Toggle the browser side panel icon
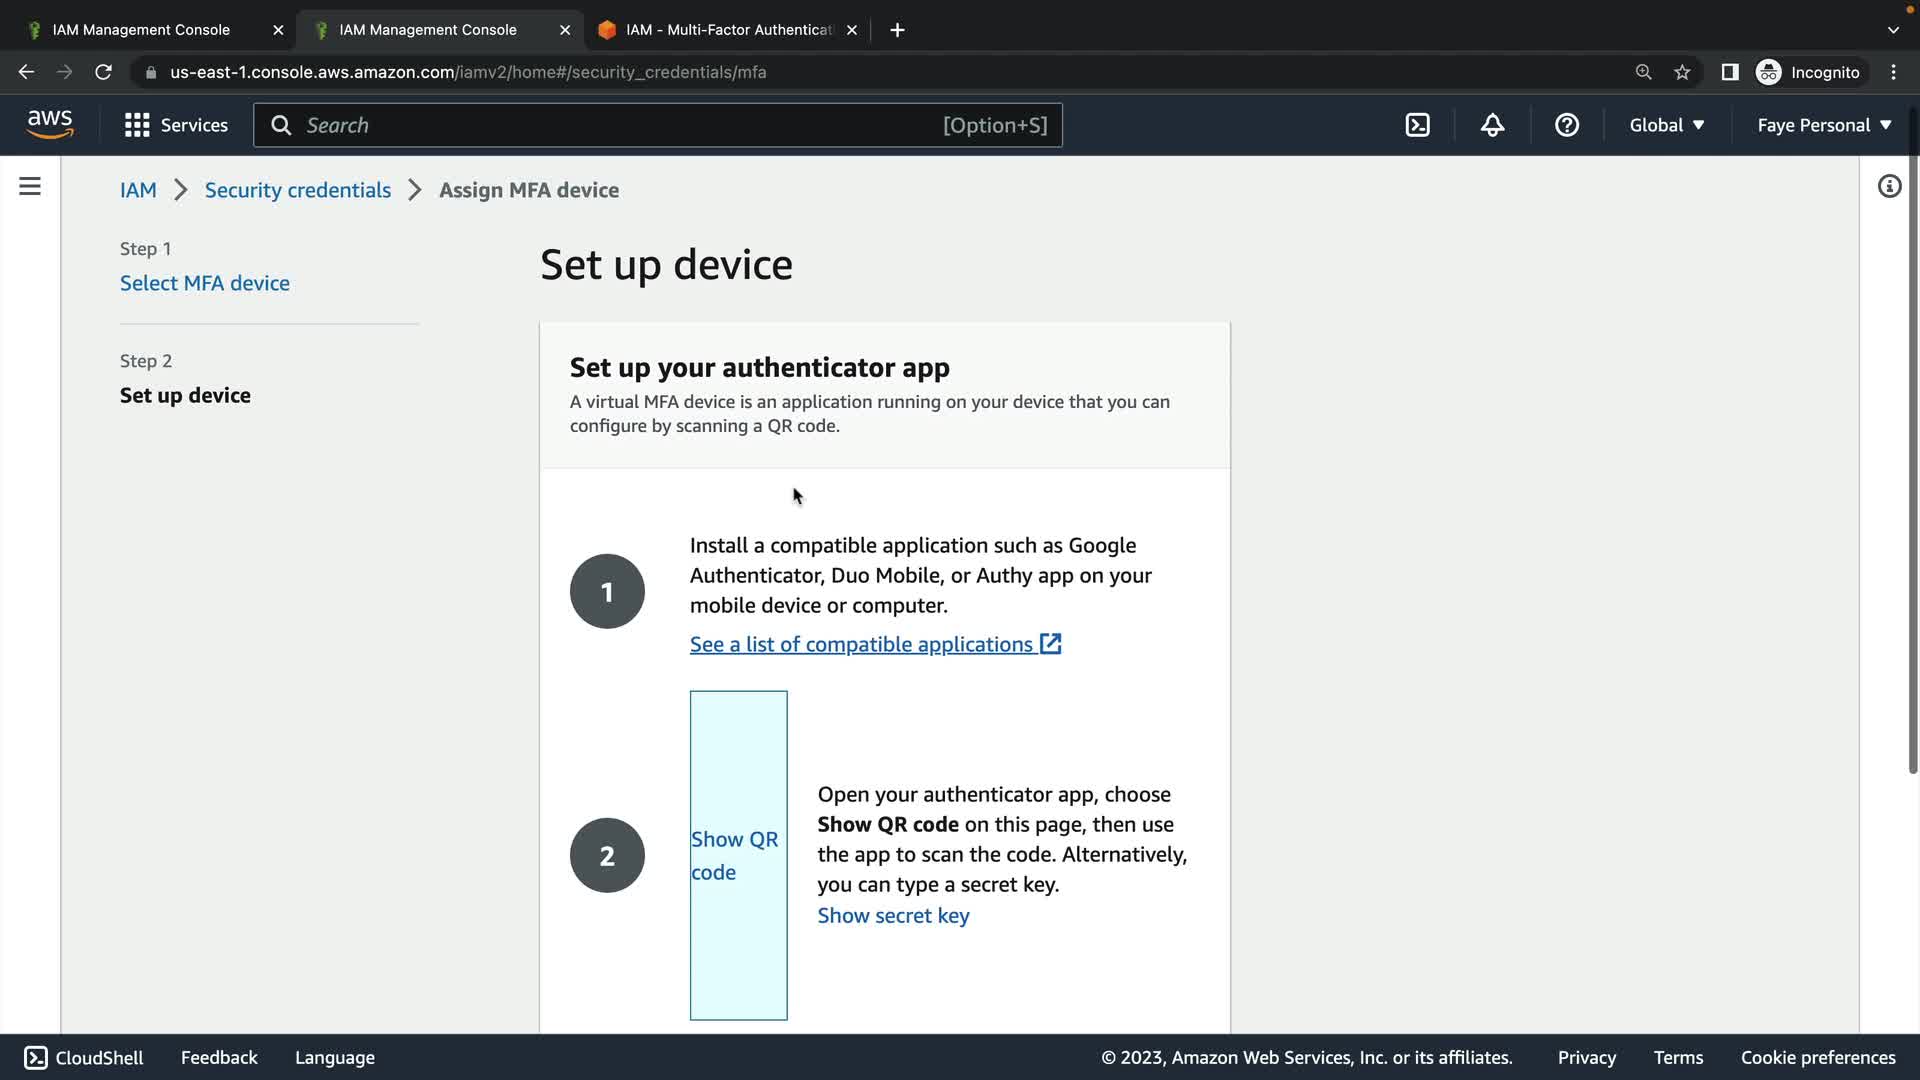This screenshot has height=1080, width=1920. (x=1729, y=72)
